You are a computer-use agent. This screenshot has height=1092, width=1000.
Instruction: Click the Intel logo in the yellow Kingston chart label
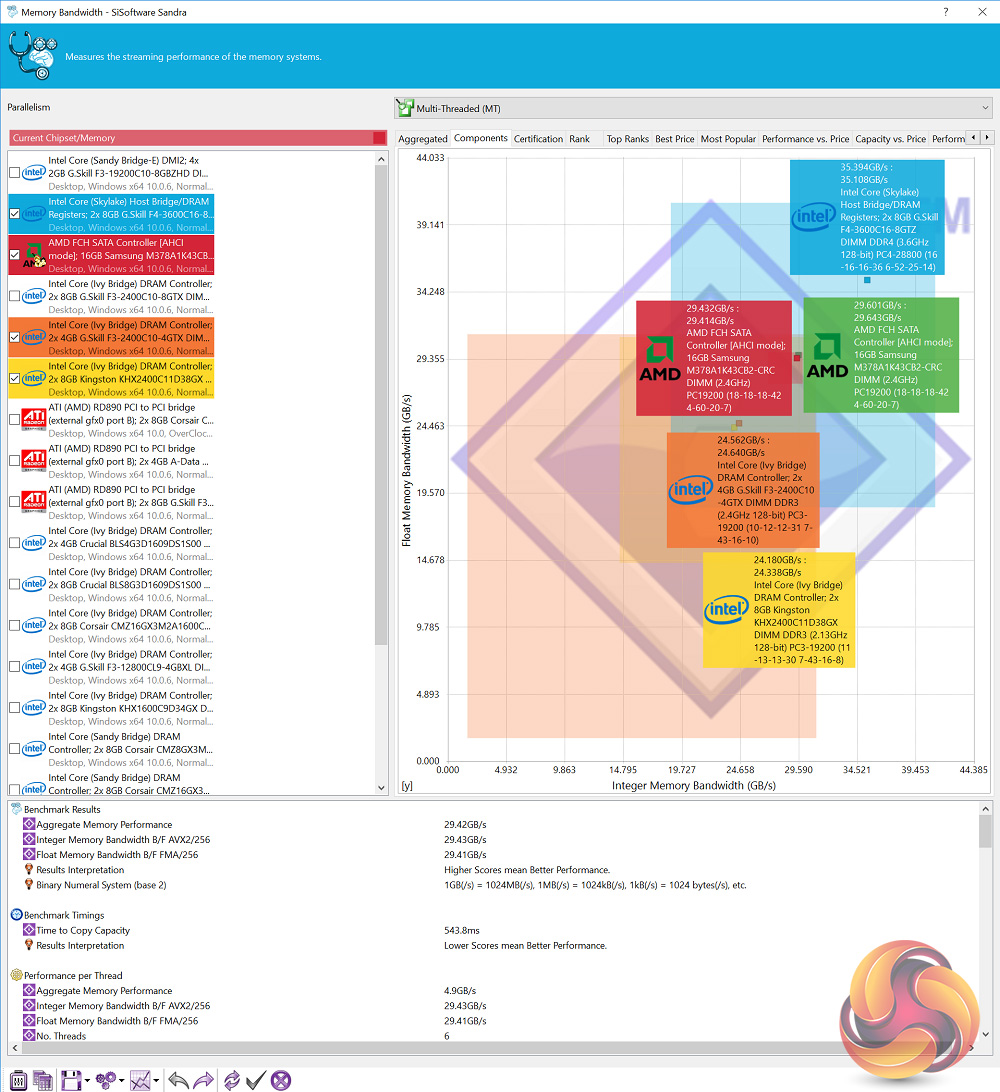[726, 609]
